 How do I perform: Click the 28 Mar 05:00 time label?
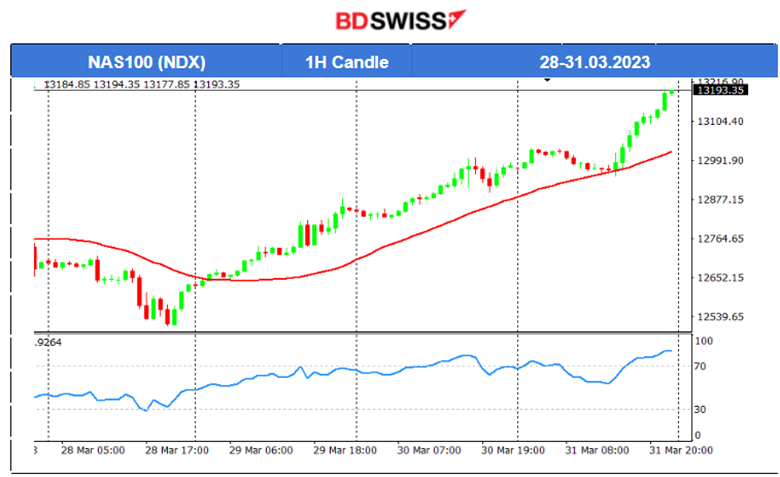(x=93, y=451)
